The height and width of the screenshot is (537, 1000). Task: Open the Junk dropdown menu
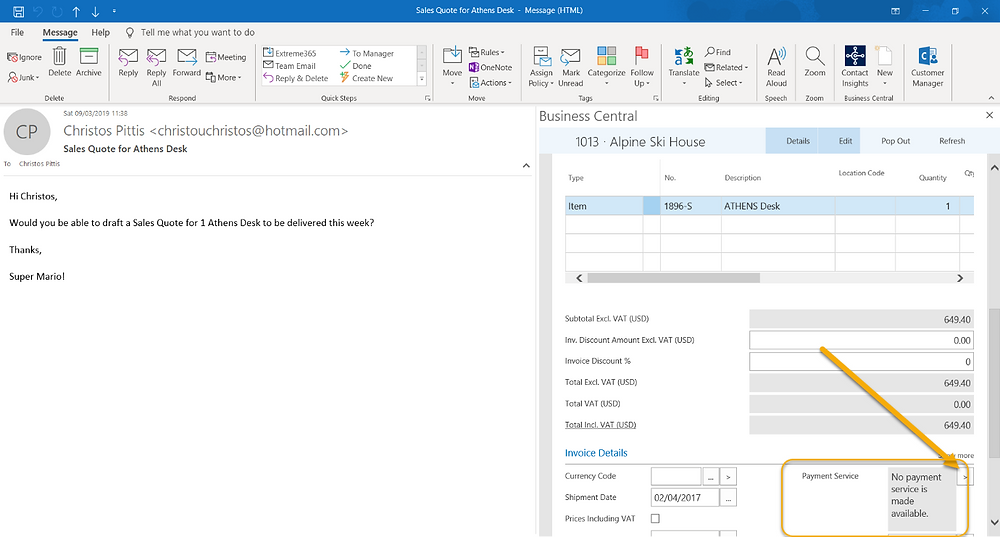(x=24, y=77)
